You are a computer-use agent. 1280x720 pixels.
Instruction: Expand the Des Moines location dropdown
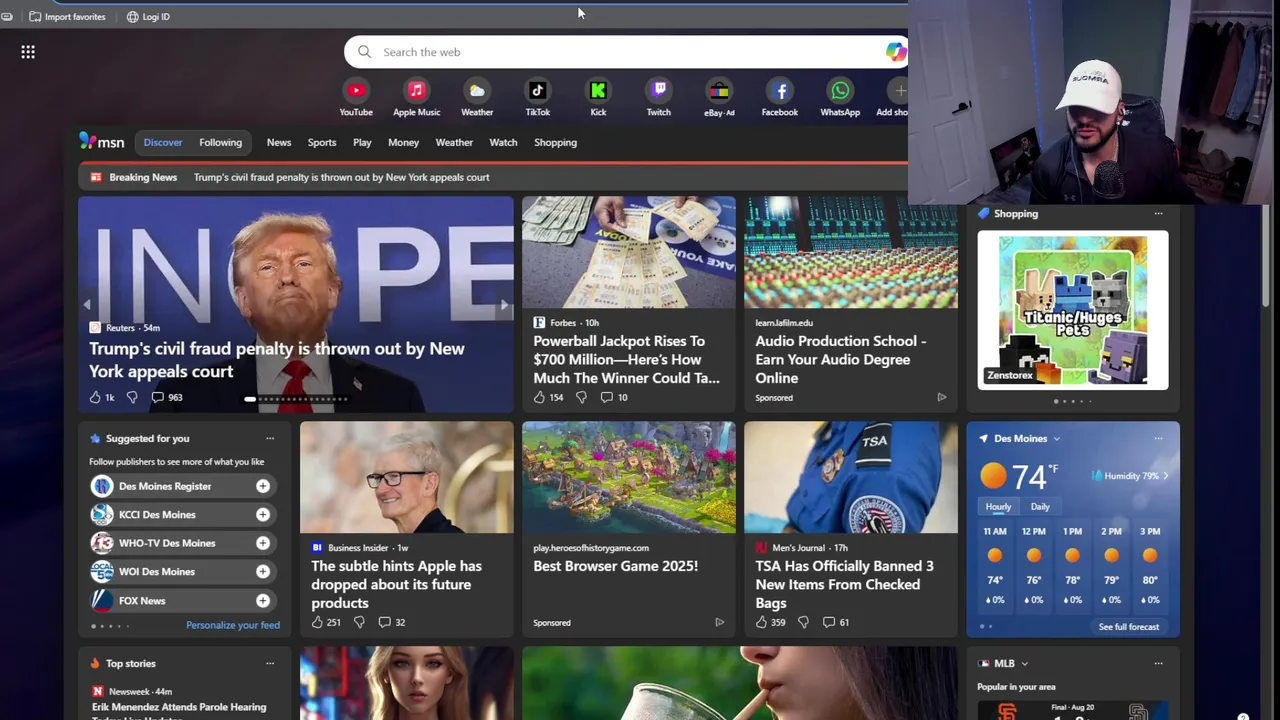1056,438
